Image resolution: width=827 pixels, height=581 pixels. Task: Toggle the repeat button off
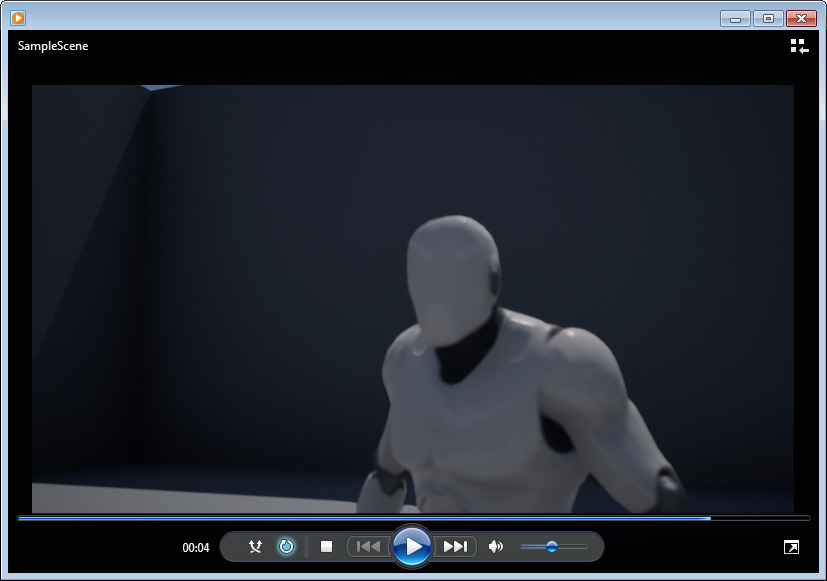coord(286,547)
